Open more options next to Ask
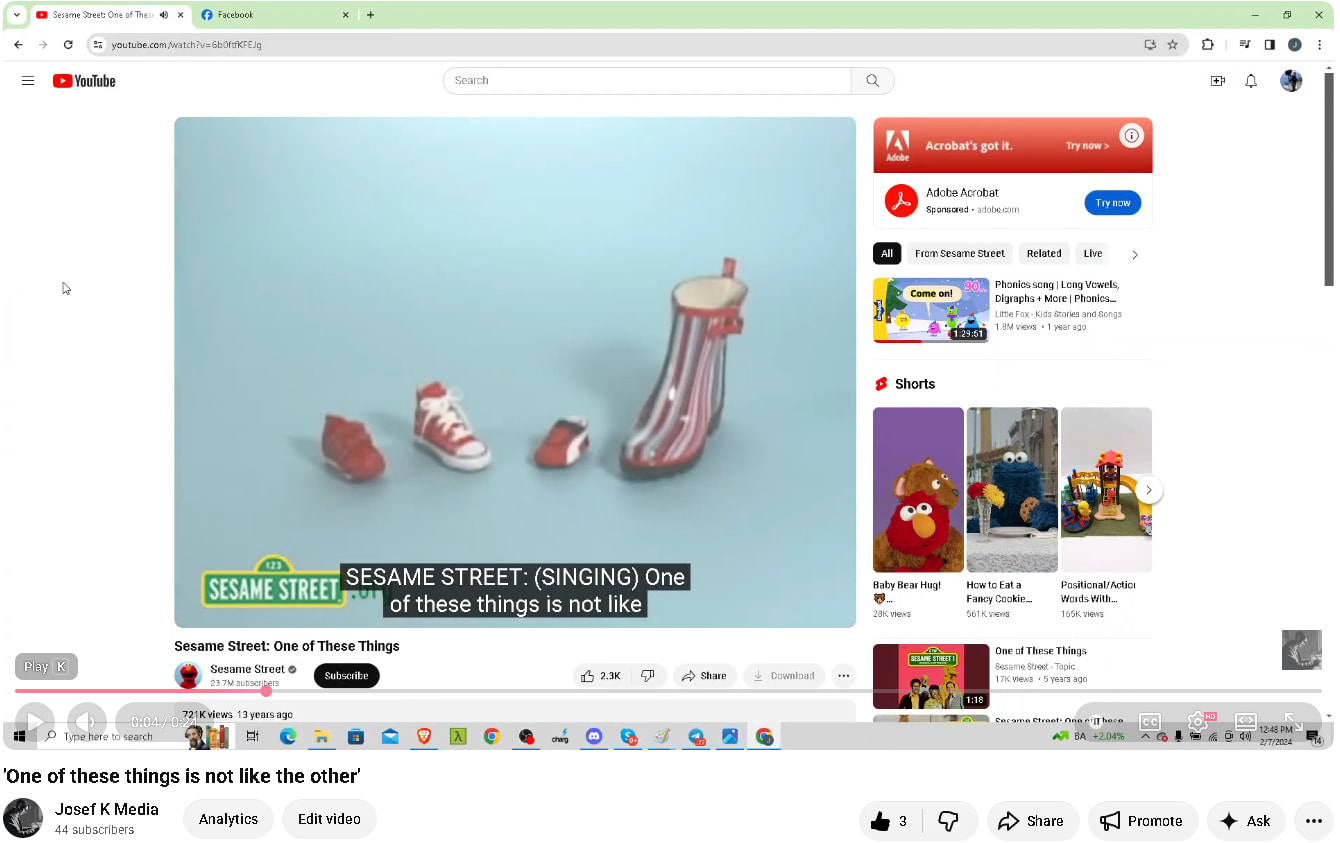The image size is (1340, 843). [1314, 821]
